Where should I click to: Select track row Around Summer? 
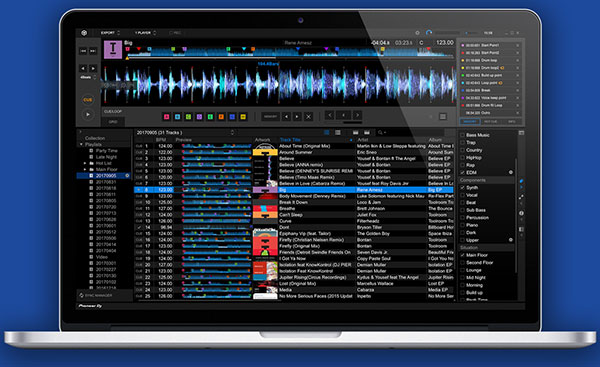coord(293,152)
